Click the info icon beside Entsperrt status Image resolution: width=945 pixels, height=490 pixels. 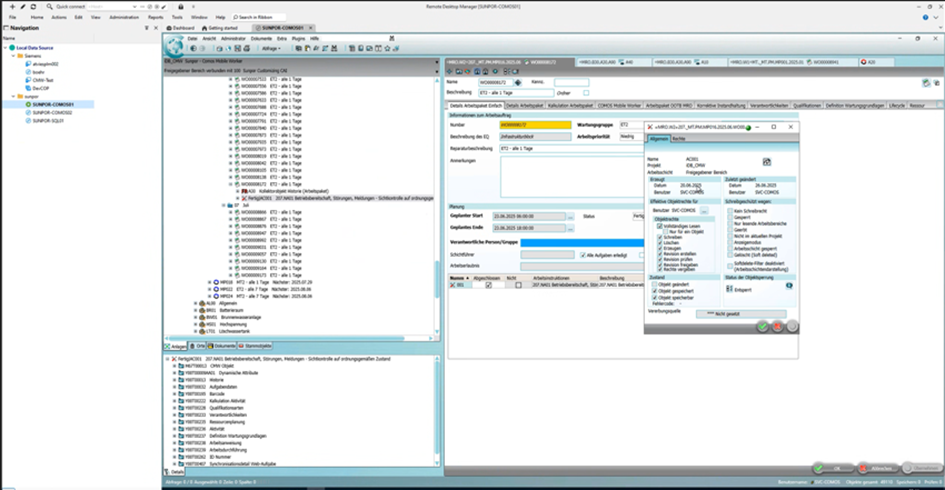point(788,285)
